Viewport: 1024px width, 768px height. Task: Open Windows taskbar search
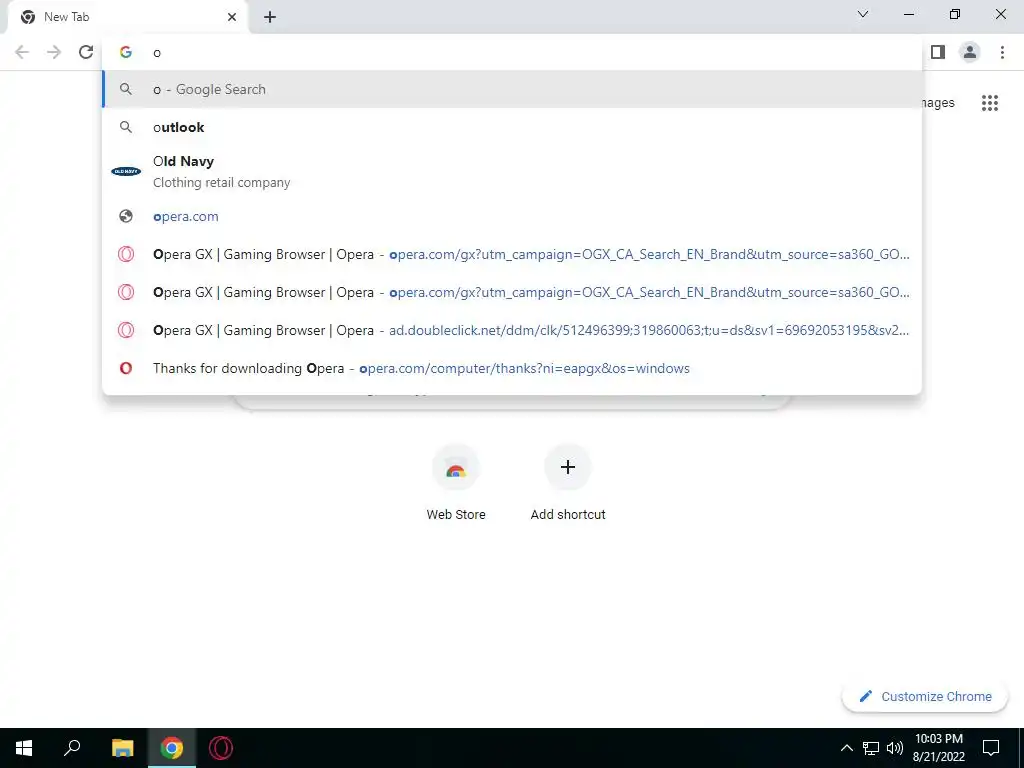[x=72, y=748]
